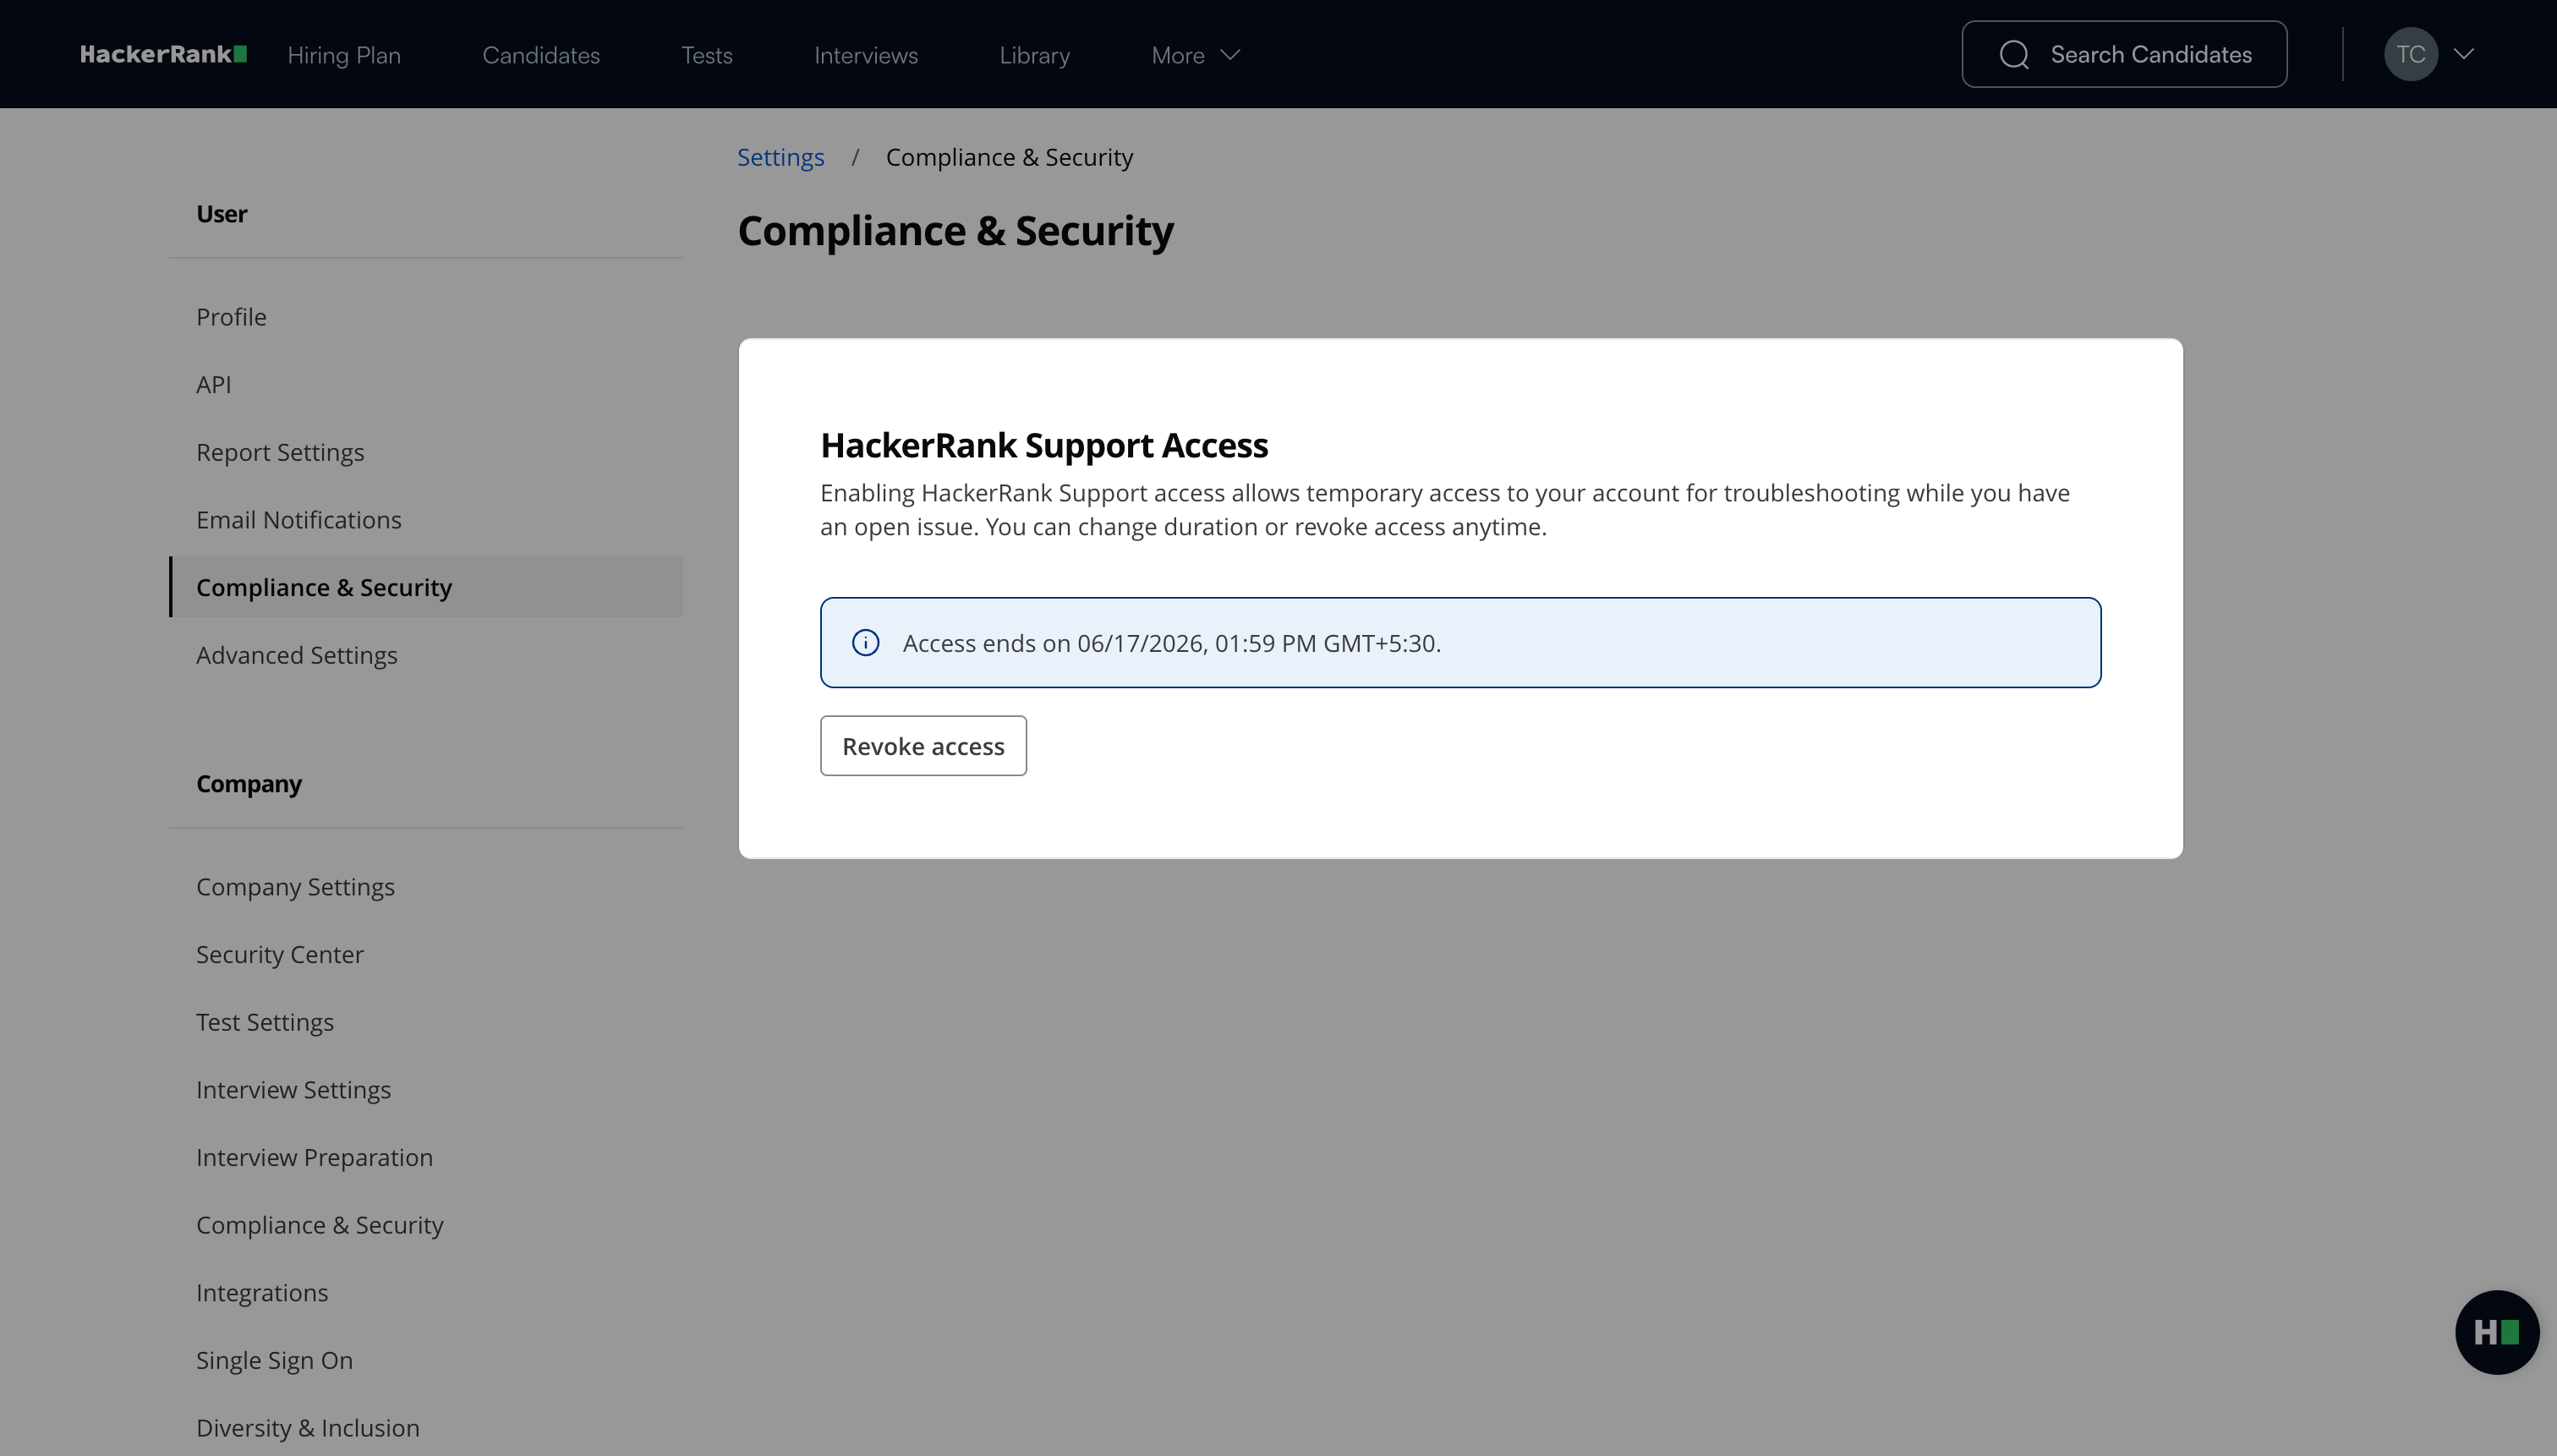Click the search magnifier icon
This screenshot has height=1456, width=2557.
(x=2014, y=54)
